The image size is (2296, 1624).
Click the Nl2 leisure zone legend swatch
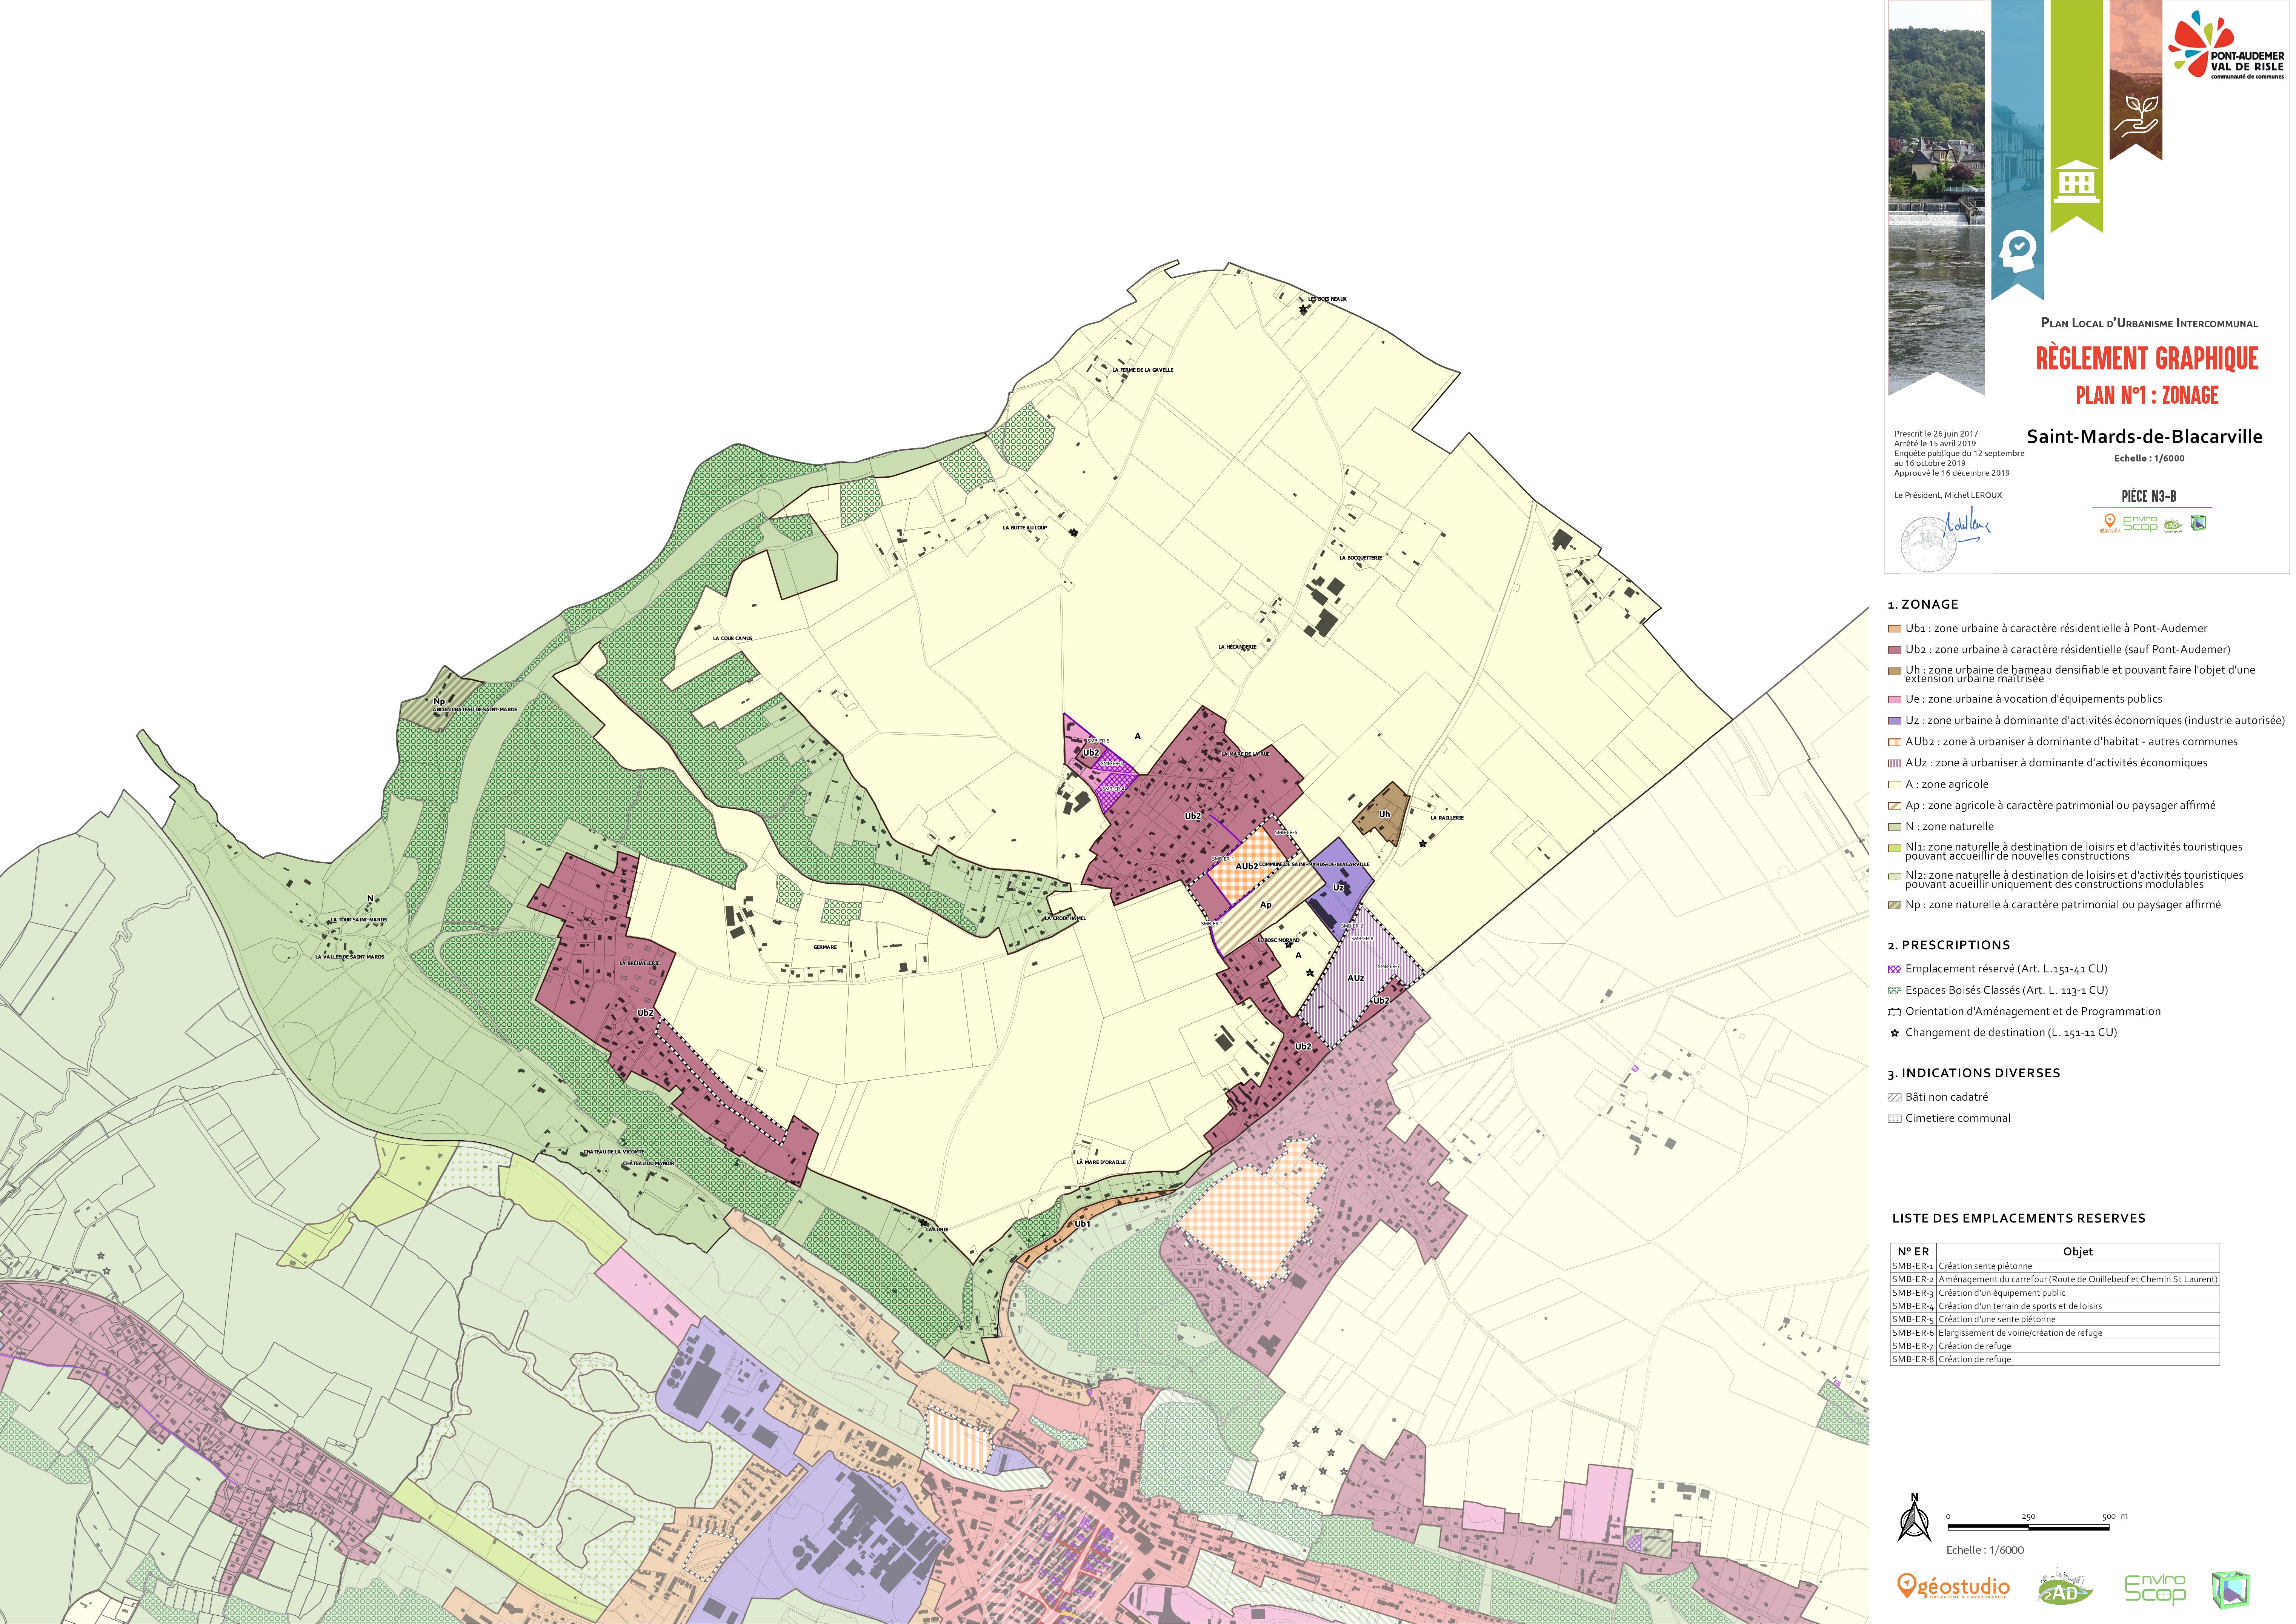click(x=1894, y=876)
